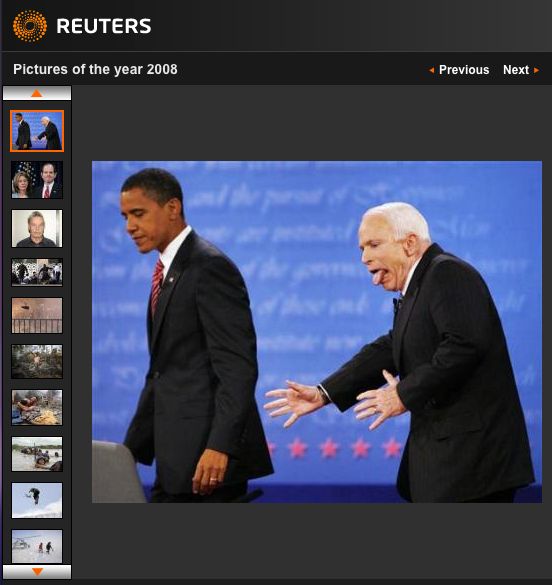Image resolution: width=552 pixels, height=585 pixels.
Task: Select the thumbnail showing a railing and wall
Action: click(x=37, y=315)
